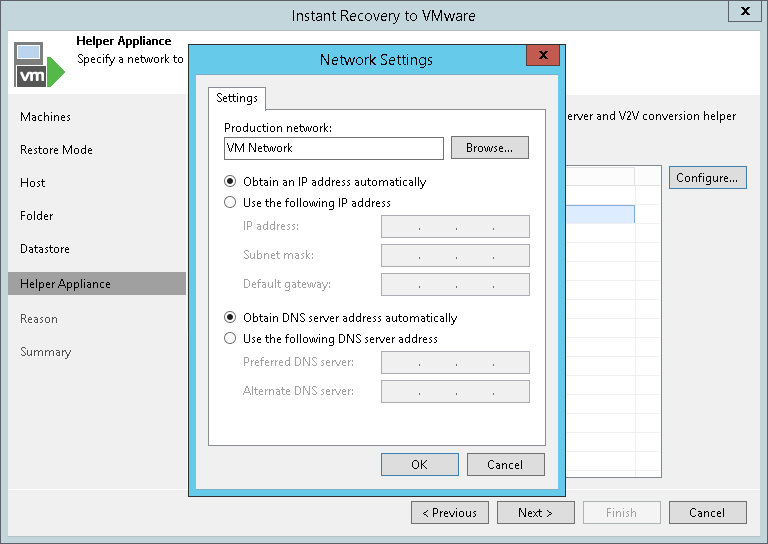Cancel the Instant Recovery wizard
The height and width of the screenshot is (544, 768).
click(708, 513)
